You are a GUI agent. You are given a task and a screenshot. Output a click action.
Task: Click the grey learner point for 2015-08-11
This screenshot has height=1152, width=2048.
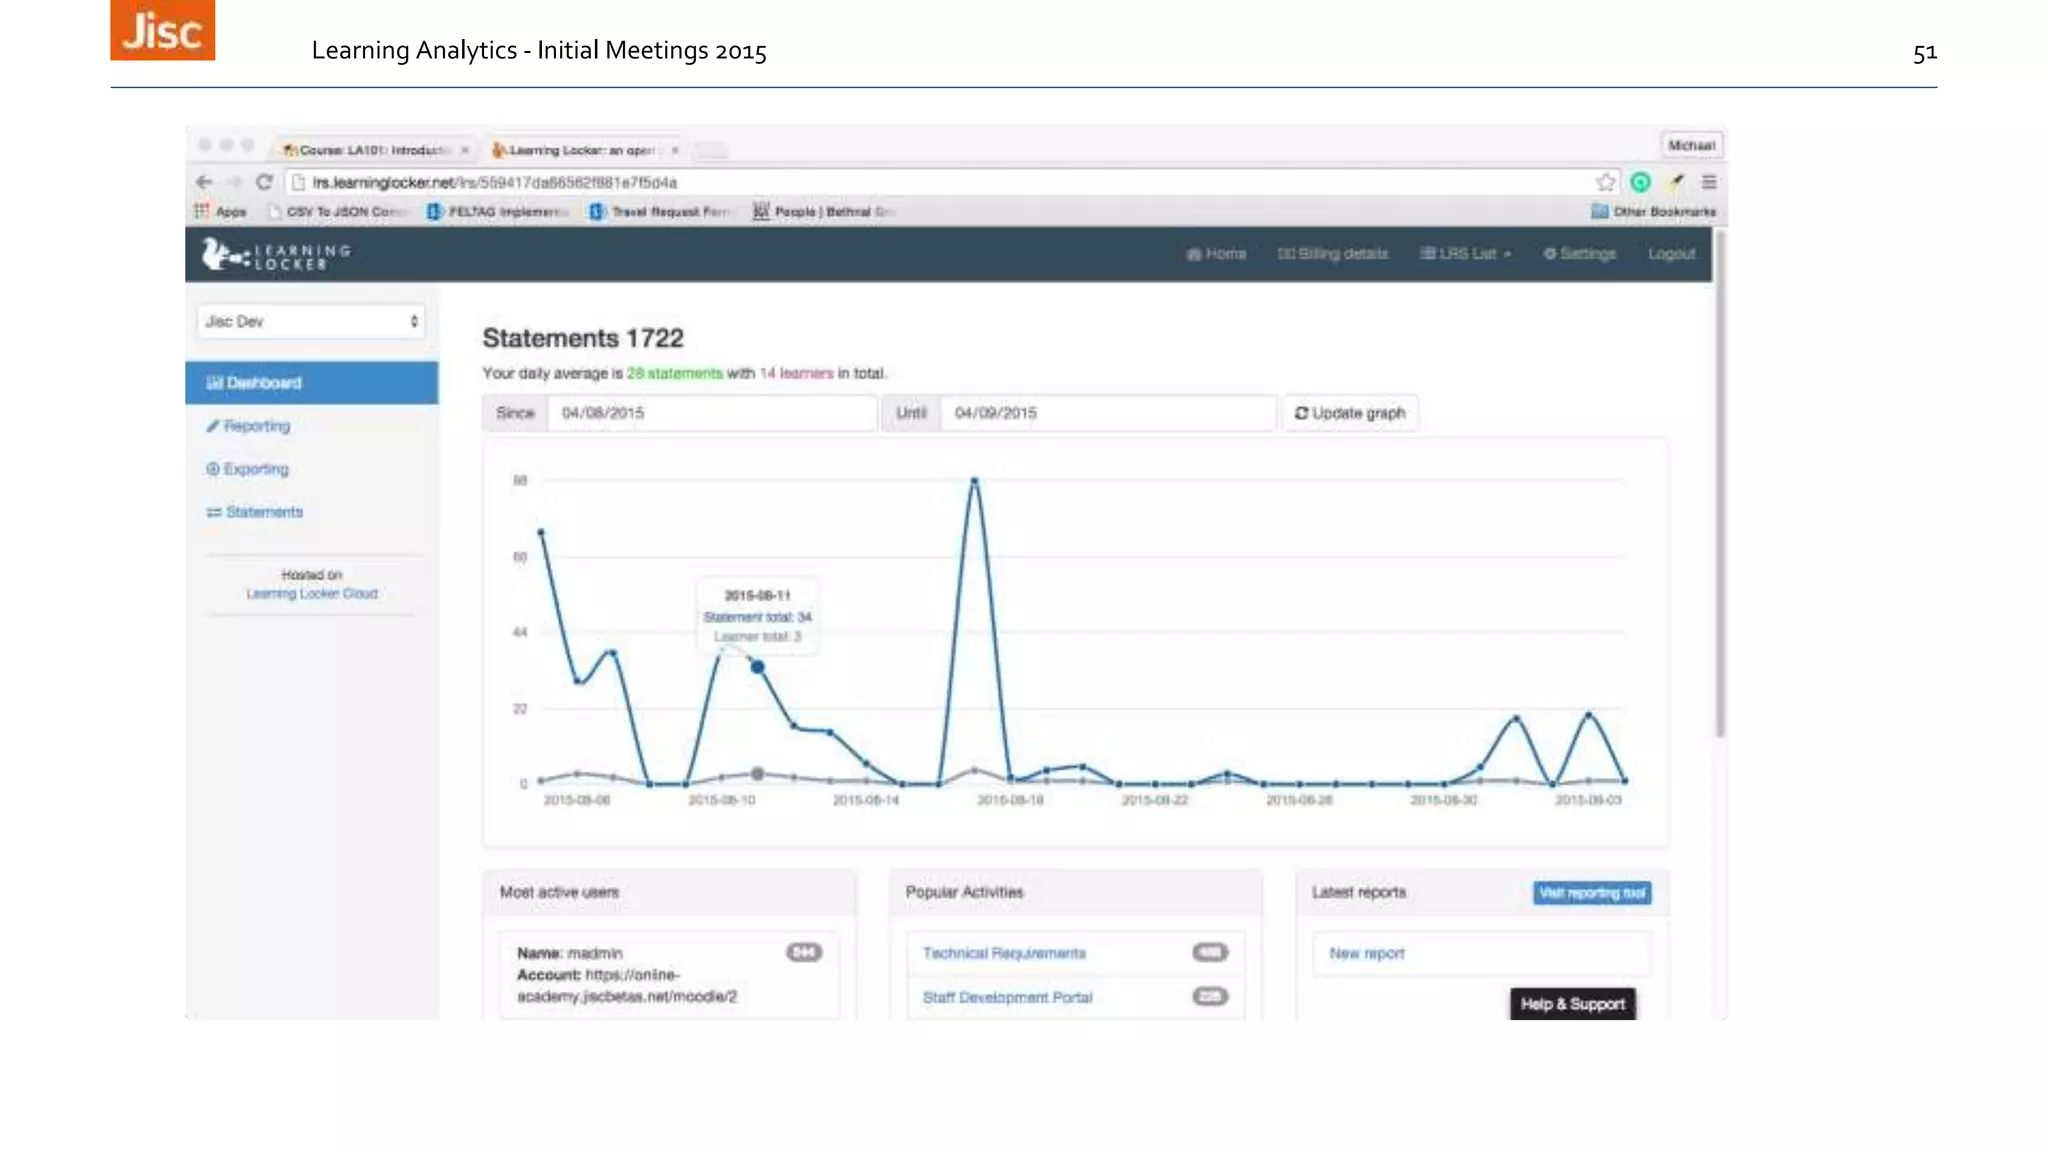coord(758,774)
